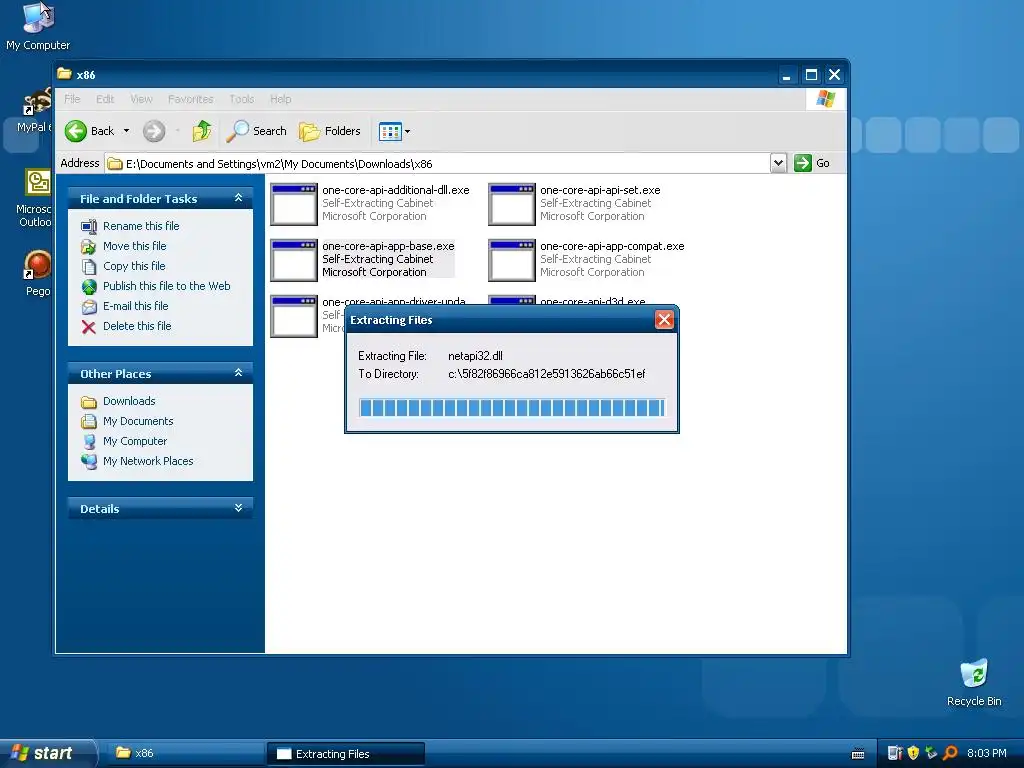Click the on-screen keyboard tray icon
The image size is (1024, 768).
(858, 754)
